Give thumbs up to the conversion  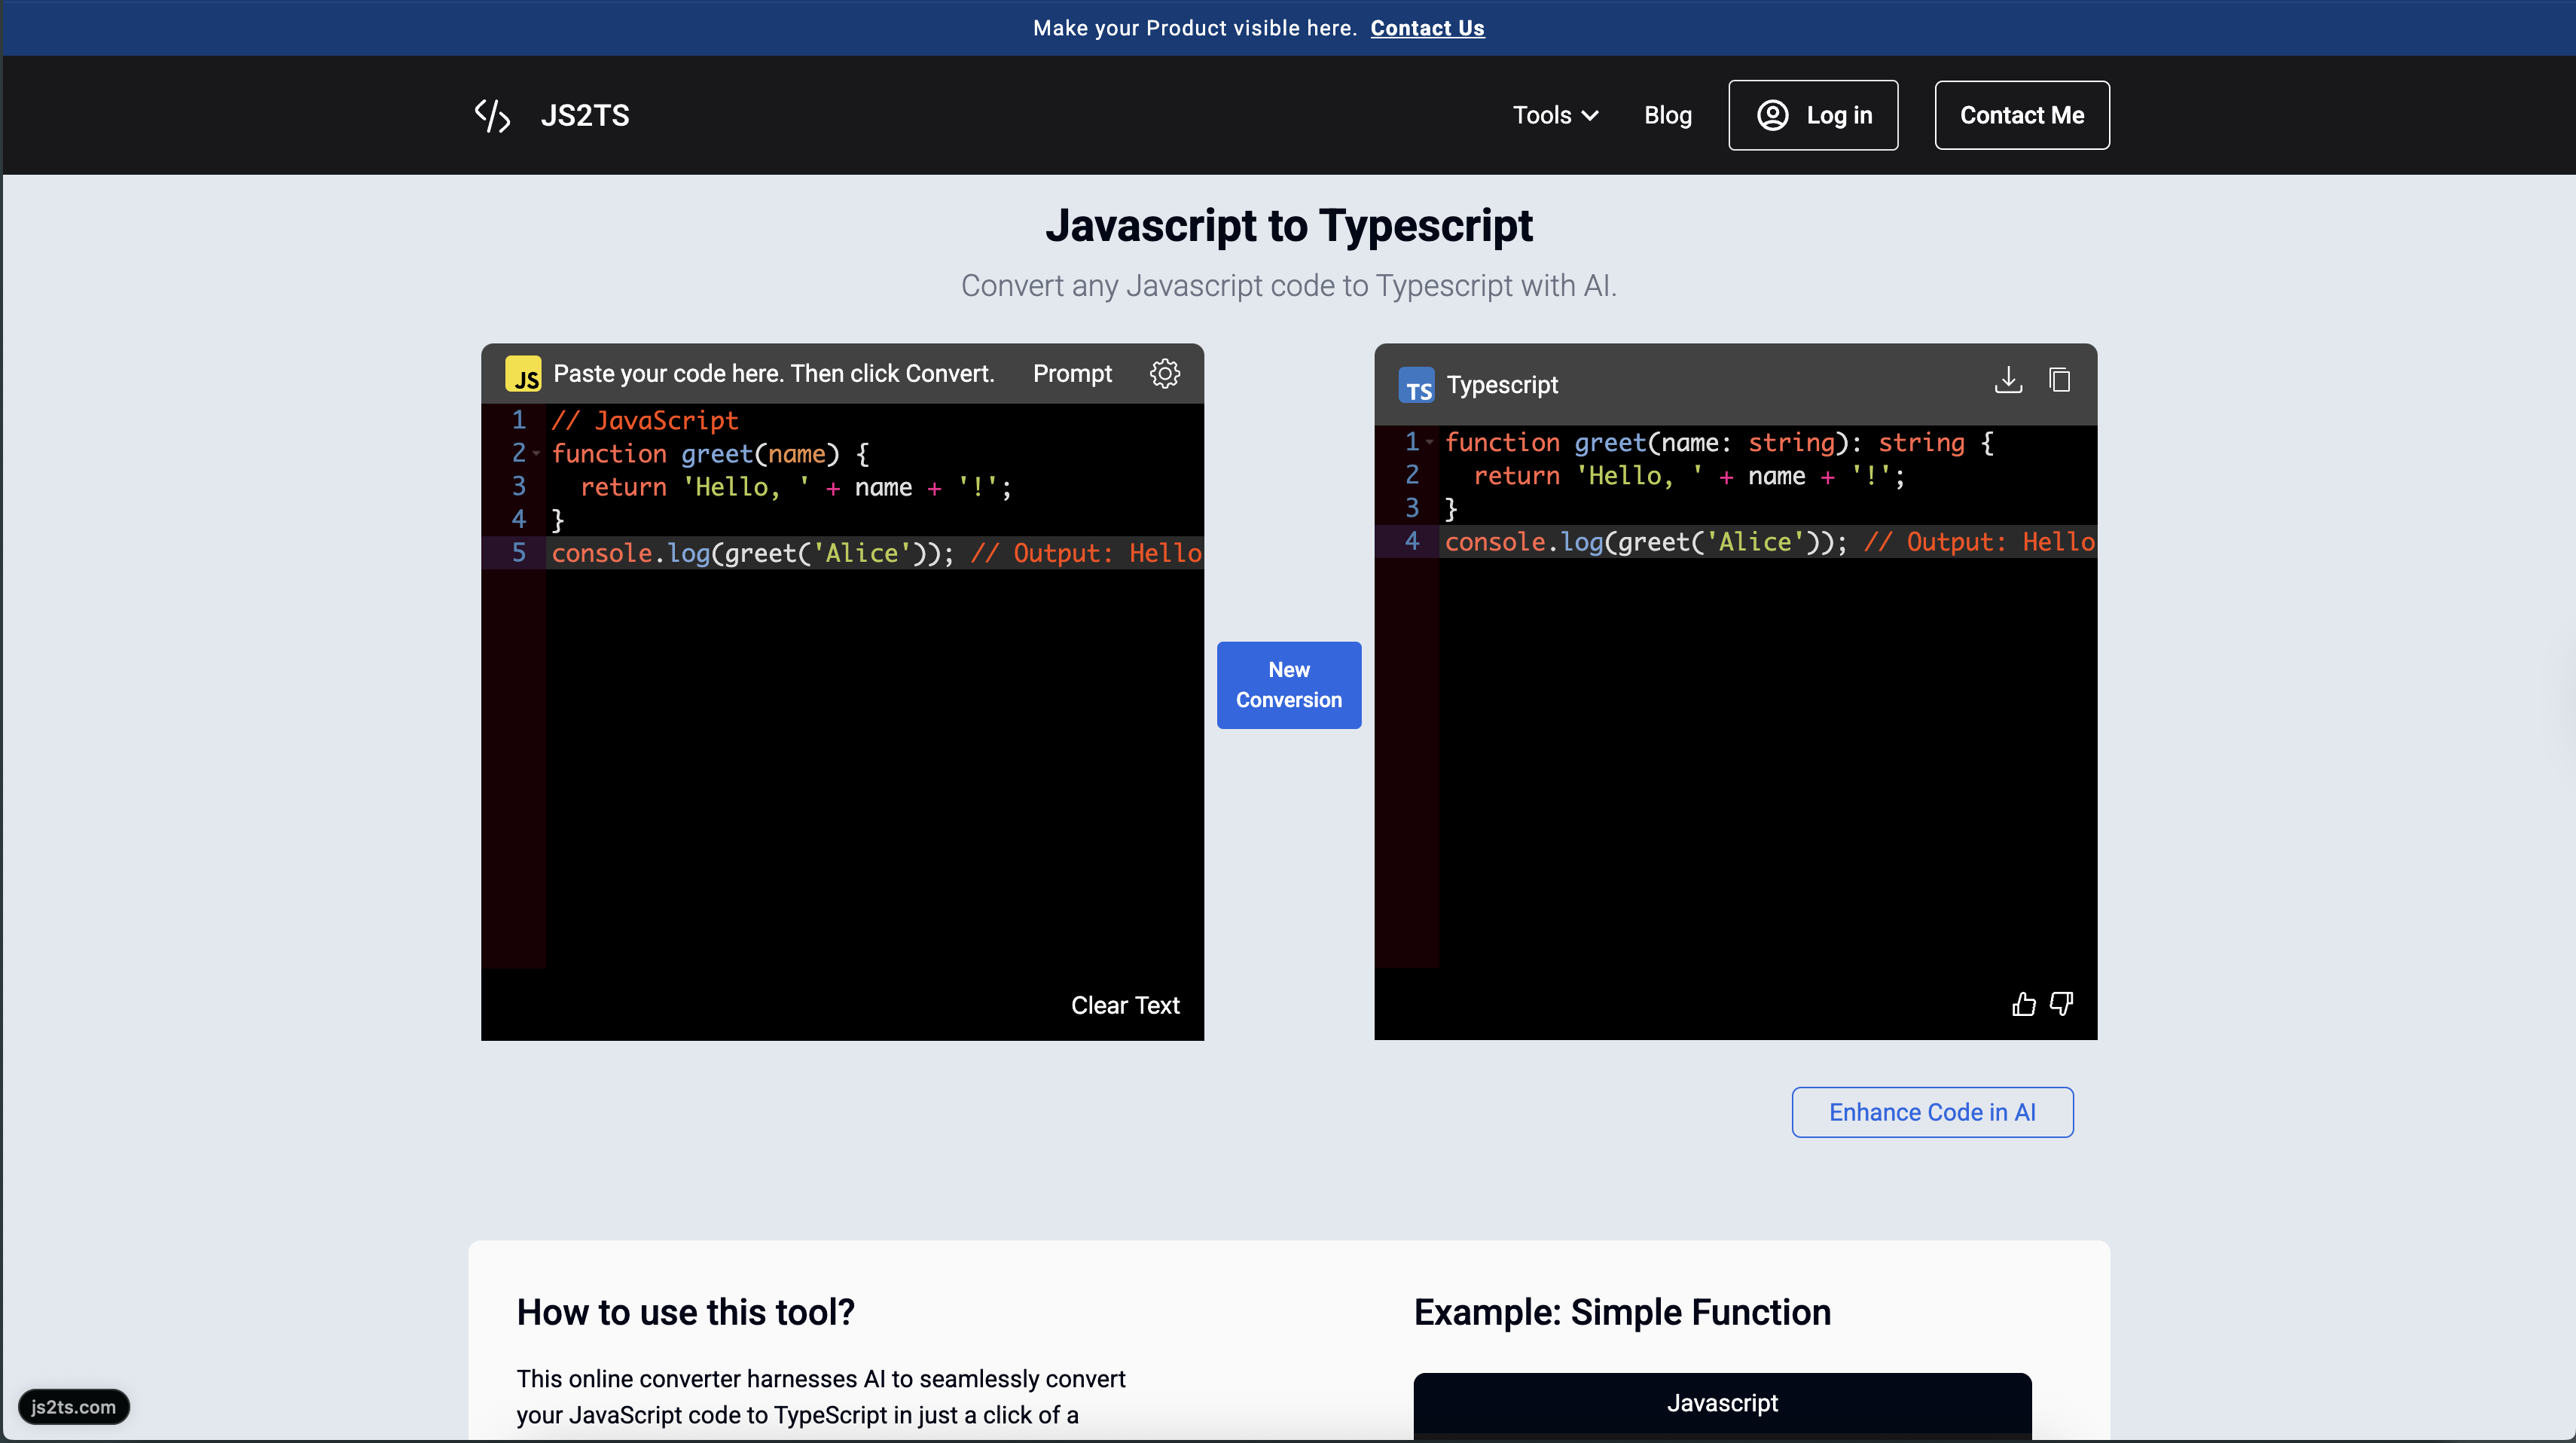(x=2024, y=1003)
